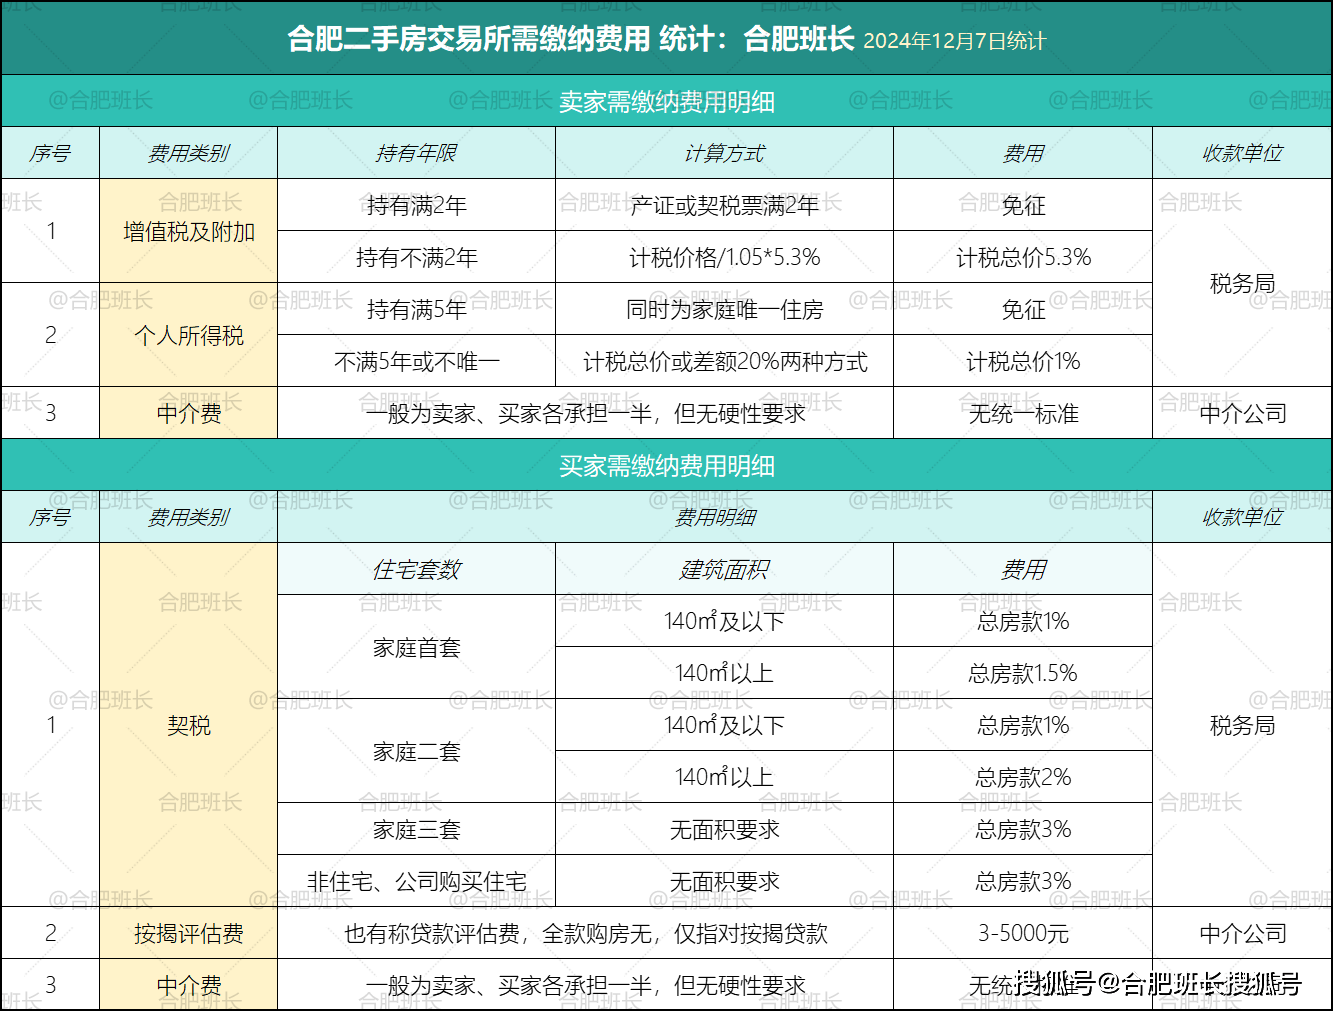Click the 总房款1.5% cell
Image resolution: width=1333 pixels, height=1011 pixels.
1023,673
